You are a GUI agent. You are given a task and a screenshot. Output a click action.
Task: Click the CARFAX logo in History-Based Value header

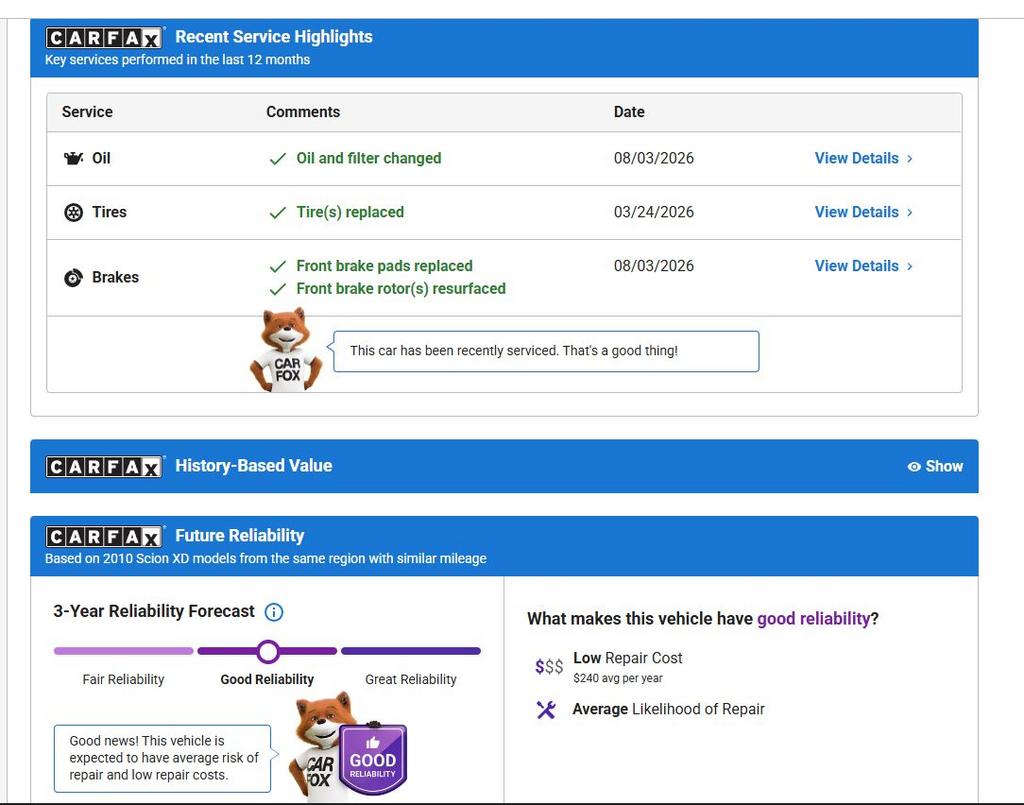[x=104, y=466]
